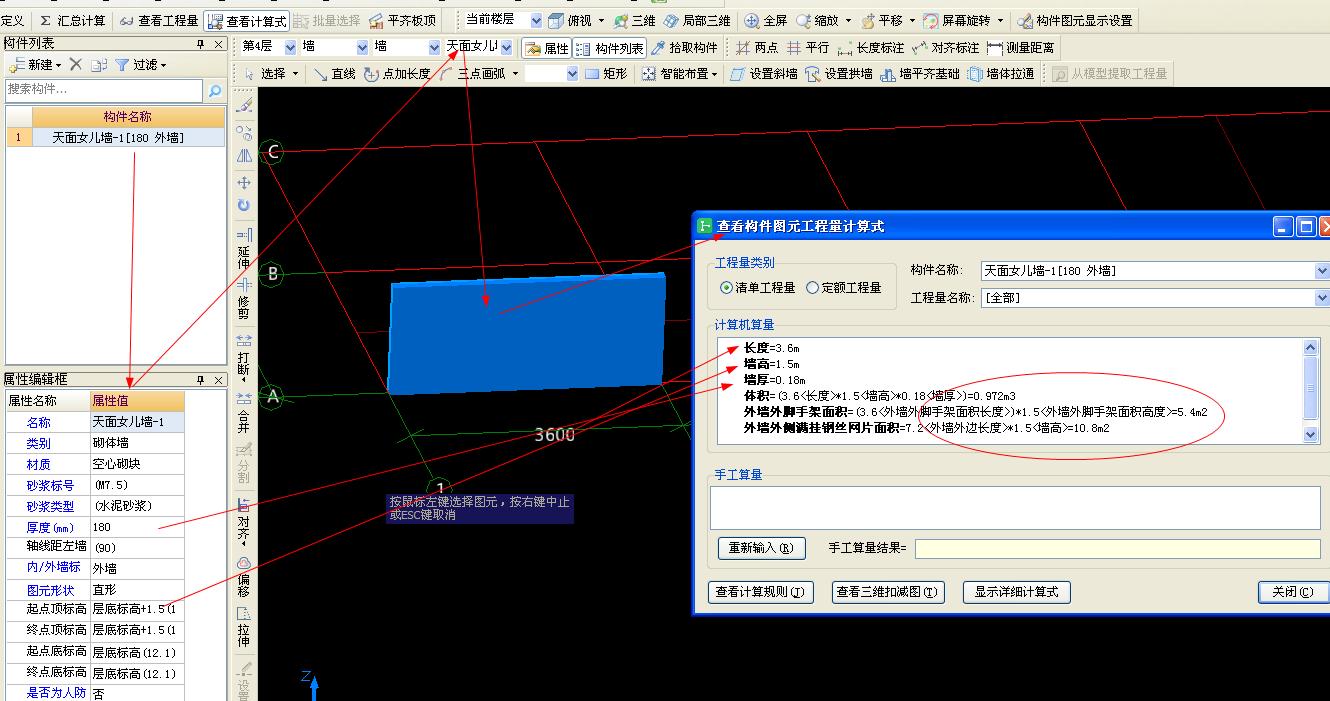Select the 平移 pan tool
The width and height of the screenshot is (1330, 701).
click(x=882, y=20)
